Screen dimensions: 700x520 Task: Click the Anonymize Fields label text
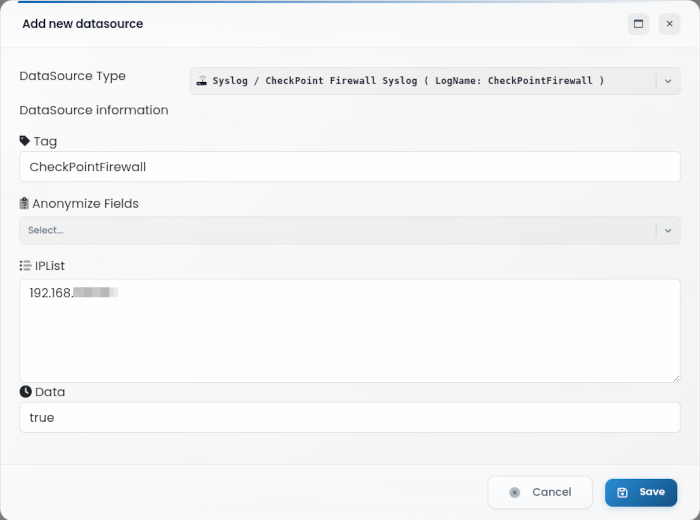(85, 204)
